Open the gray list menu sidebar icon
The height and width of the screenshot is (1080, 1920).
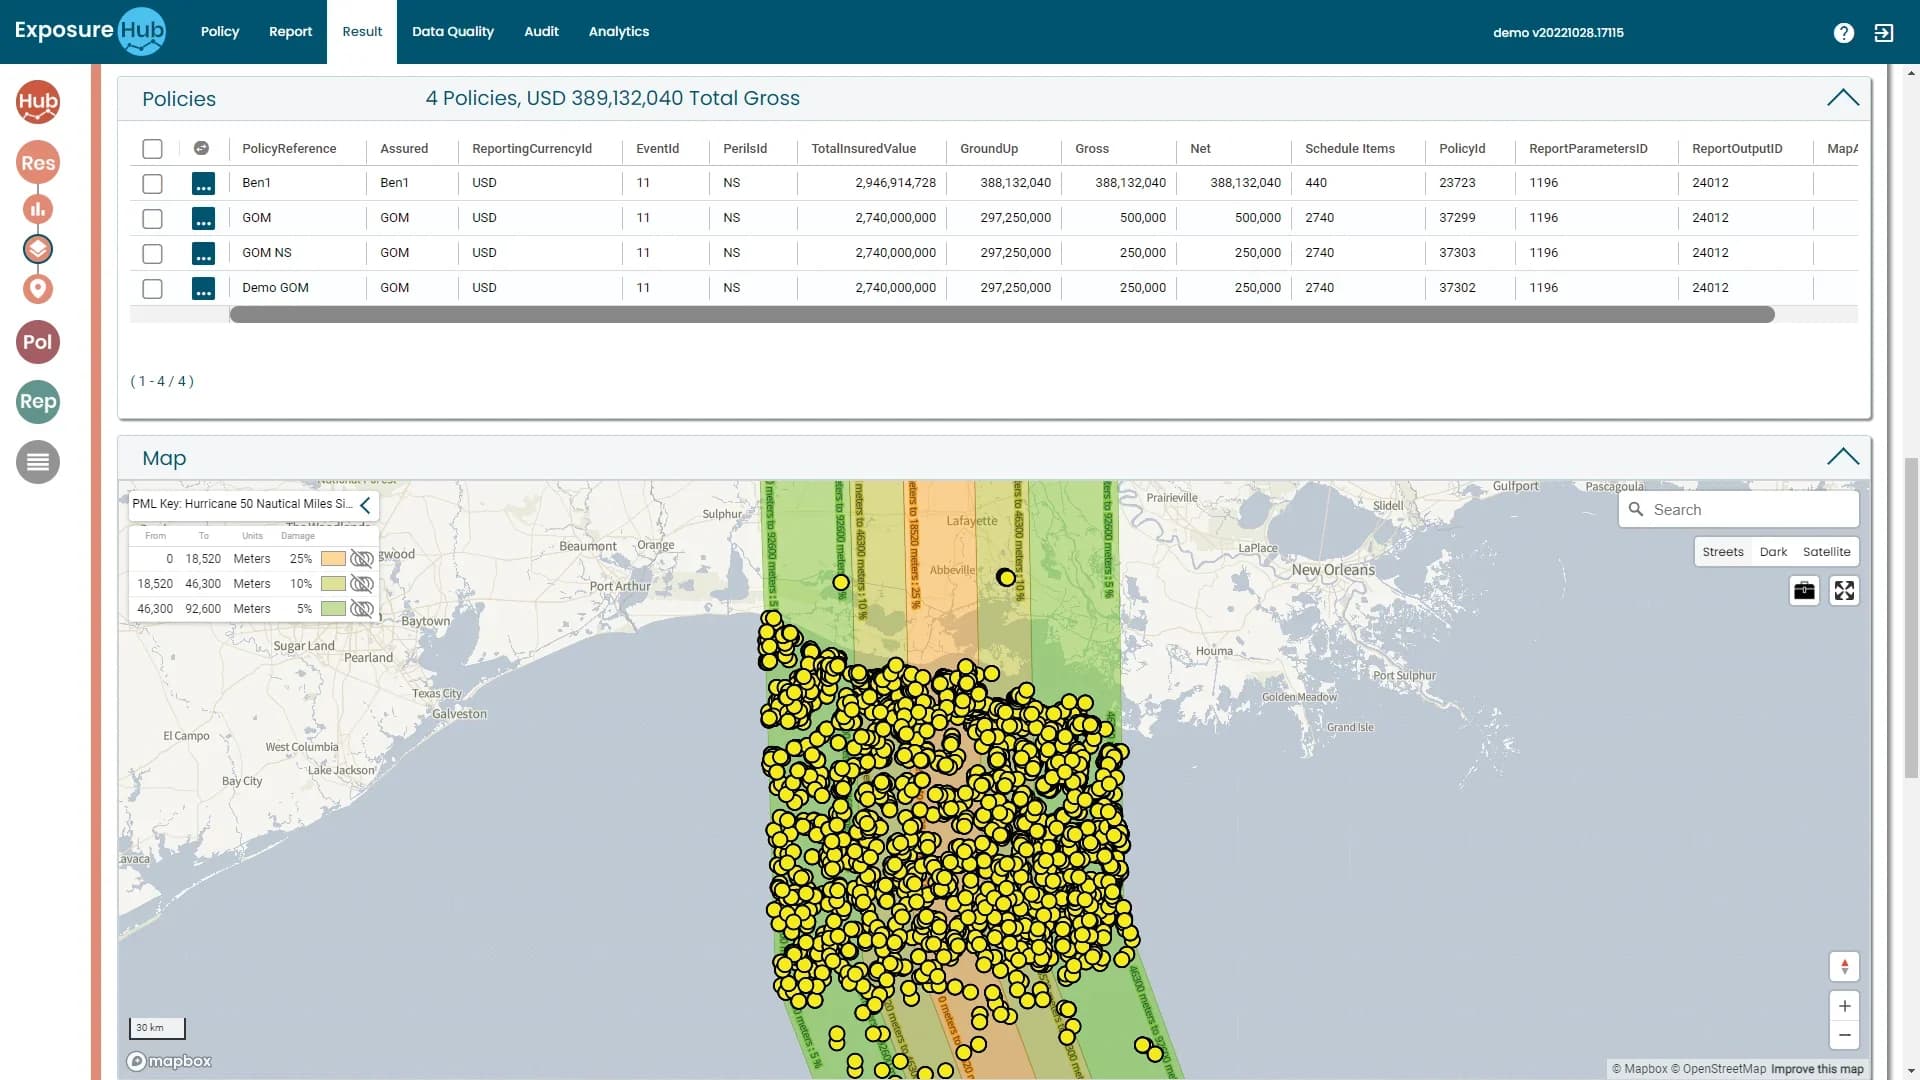click(x=38, y=462)
